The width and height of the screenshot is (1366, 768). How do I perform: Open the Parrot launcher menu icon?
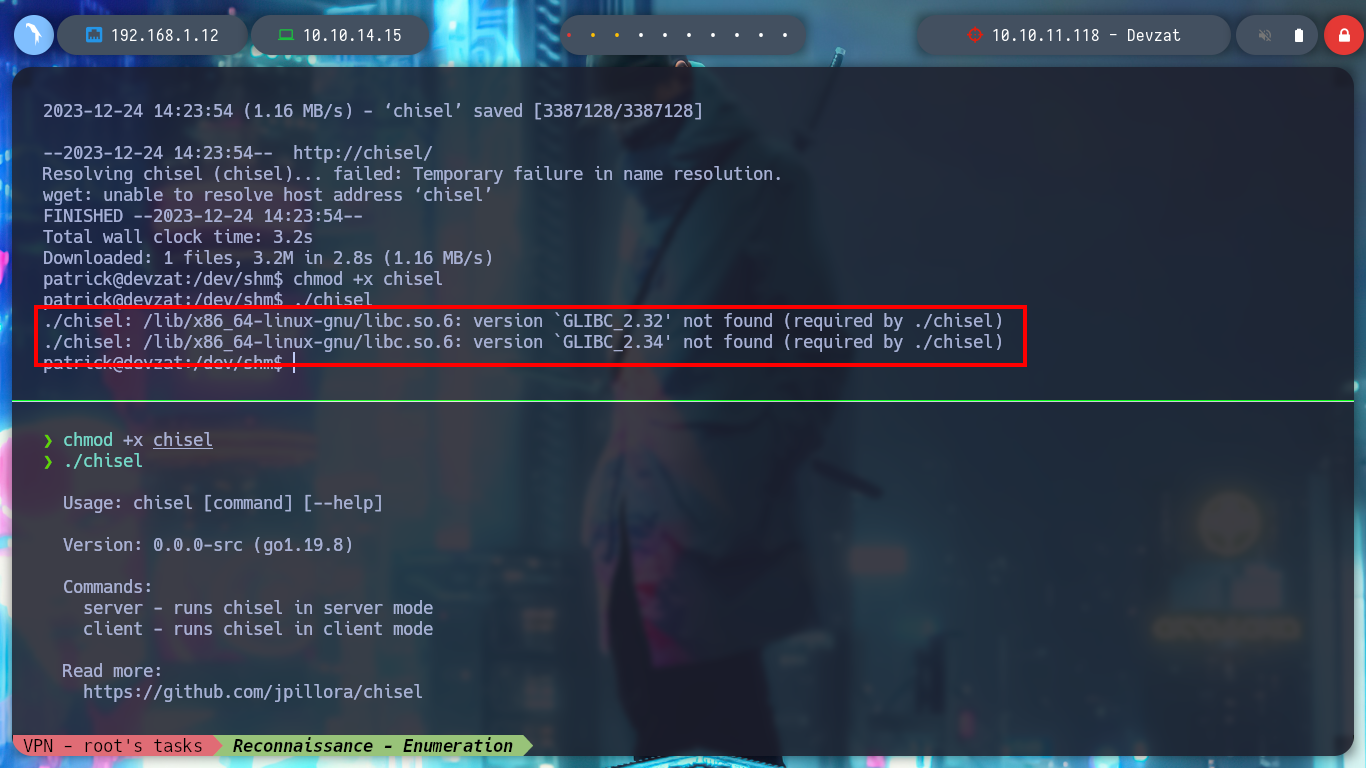(x=33, y=35)
